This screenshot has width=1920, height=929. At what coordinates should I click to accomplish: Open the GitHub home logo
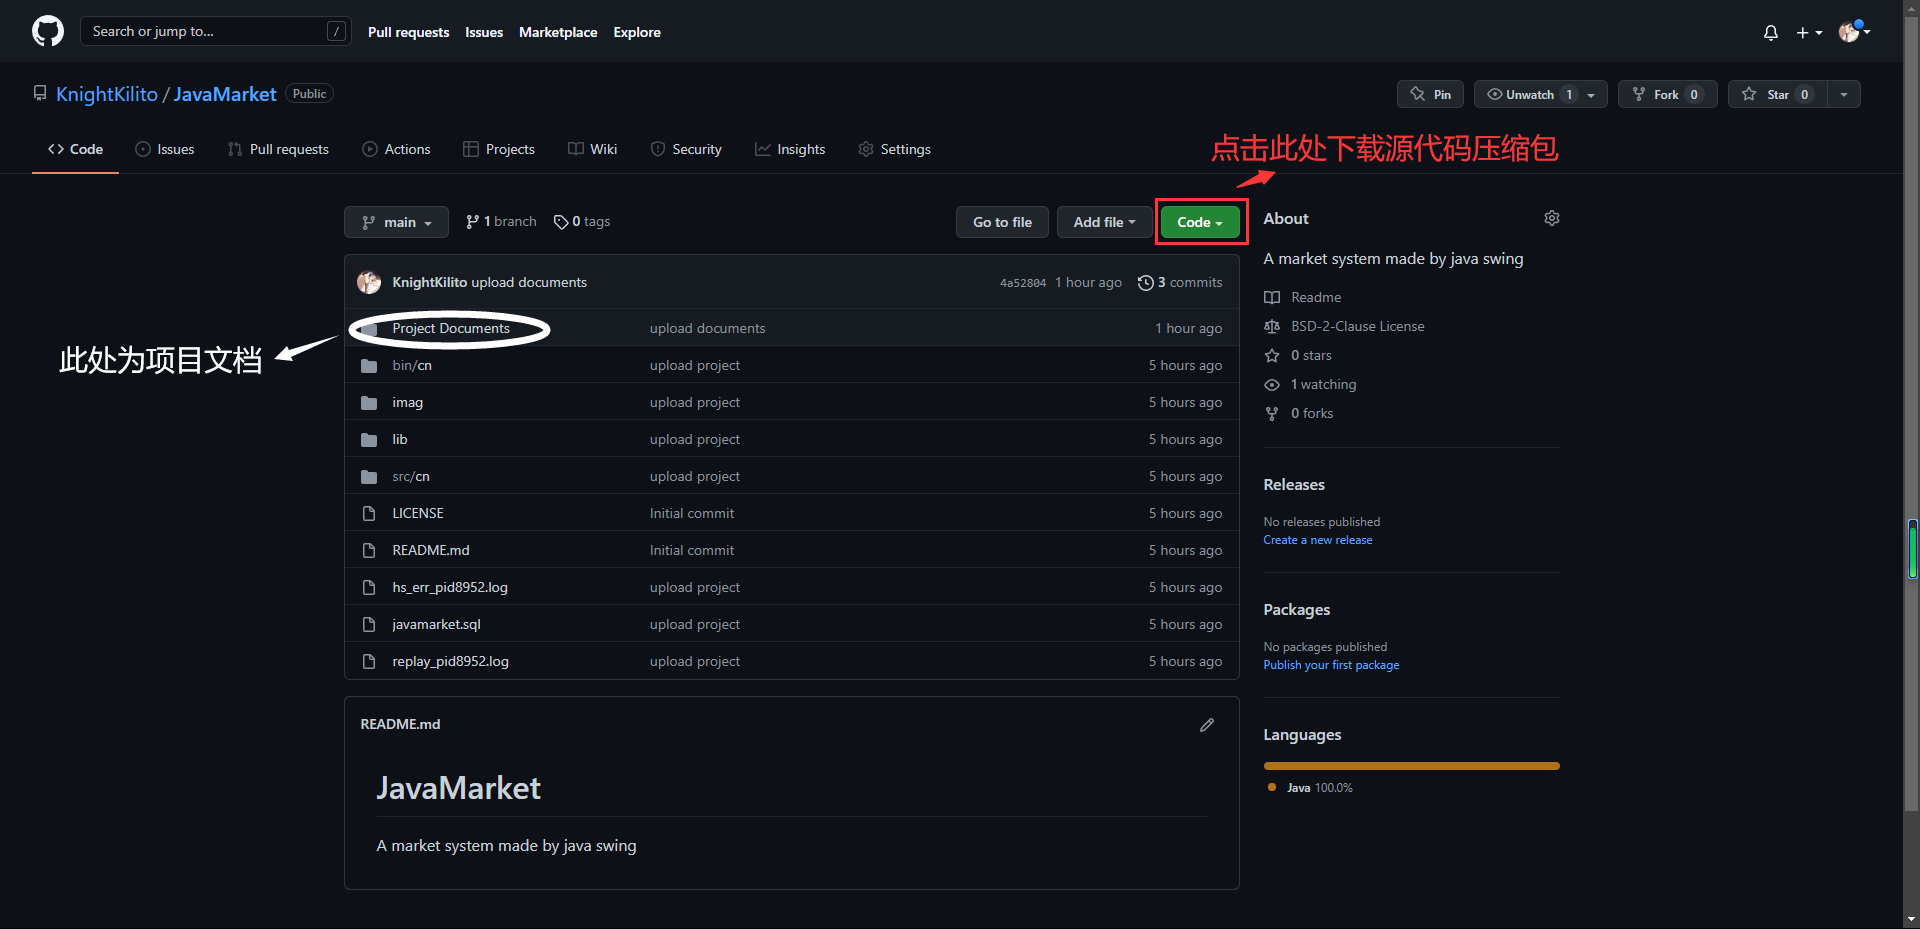click(48, 31)
